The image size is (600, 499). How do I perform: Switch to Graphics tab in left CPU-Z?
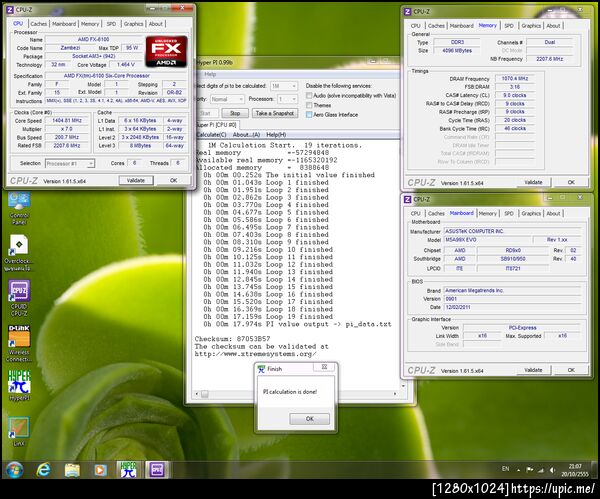(133, 24)
